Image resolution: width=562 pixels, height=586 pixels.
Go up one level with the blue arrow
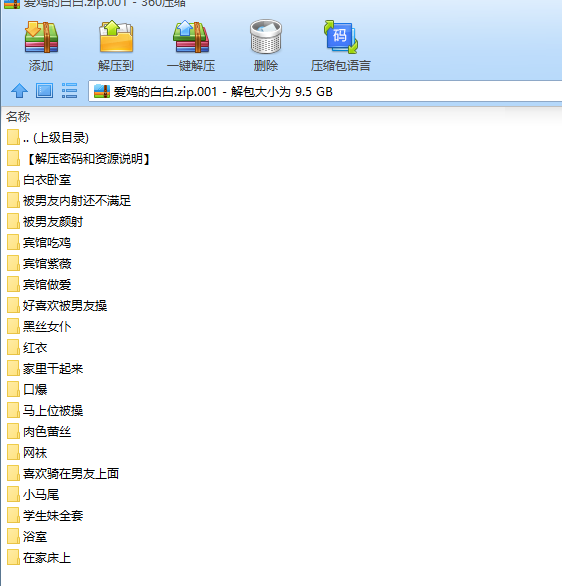coord(19,91)
